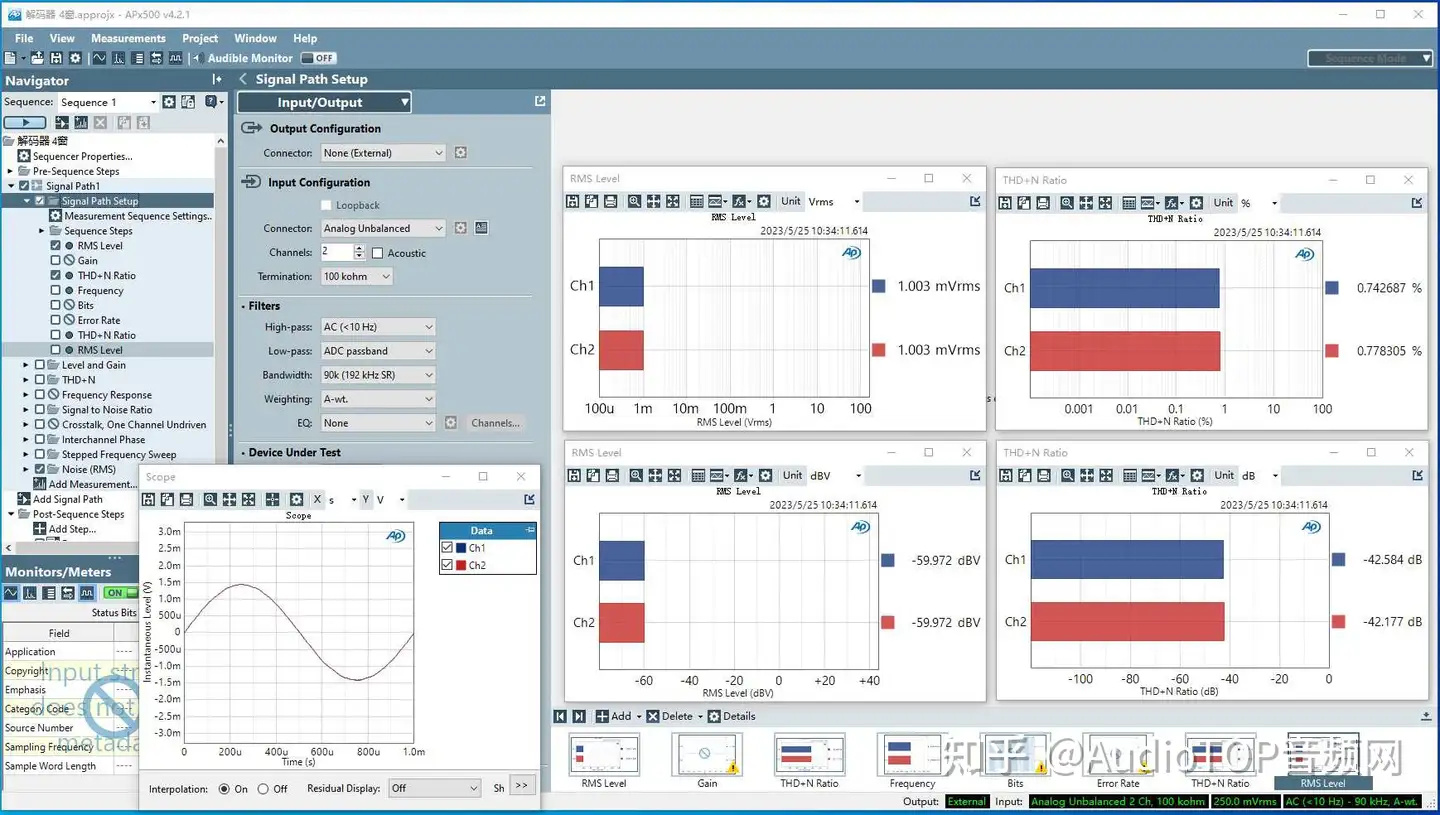Open gear settings in THD+N Ratio dB window
The width and height of the screenshot is (1440, 815).
(x=1197, y=475)
